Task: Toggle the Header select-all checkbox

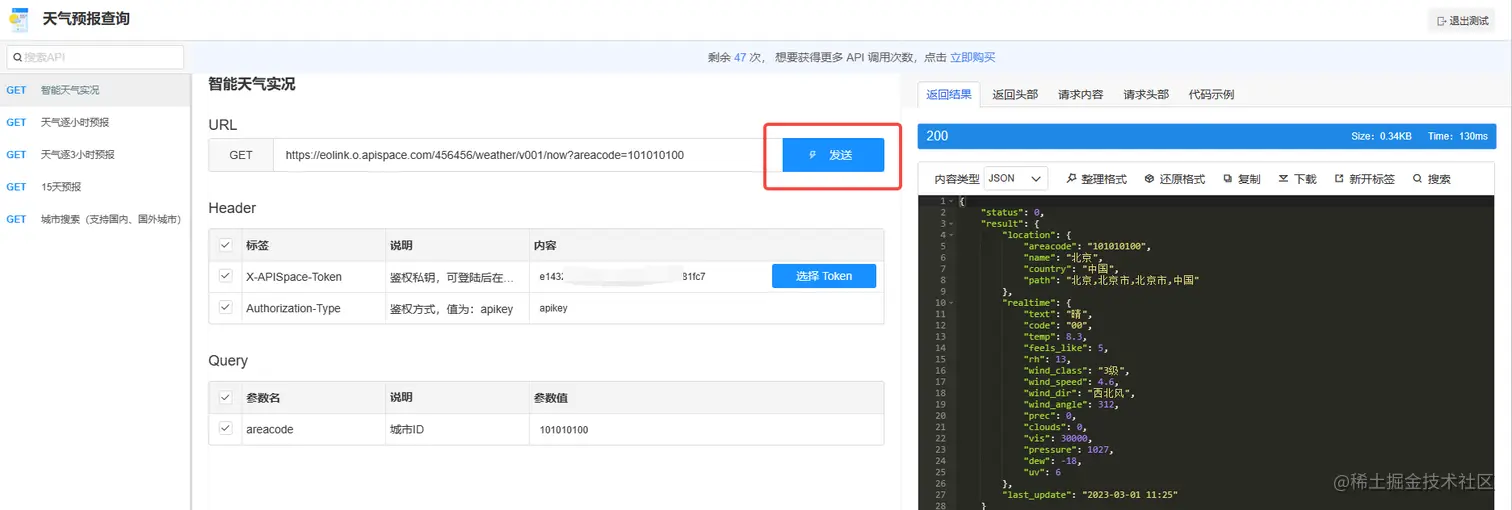Action: coord(225,244)
